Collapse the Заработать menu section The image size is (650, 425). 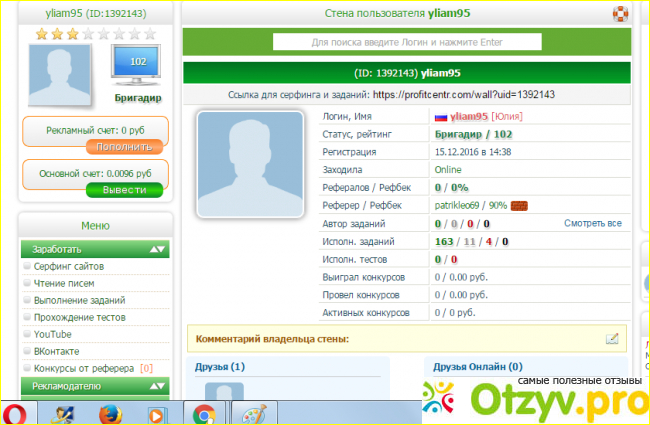click(157, 249)
